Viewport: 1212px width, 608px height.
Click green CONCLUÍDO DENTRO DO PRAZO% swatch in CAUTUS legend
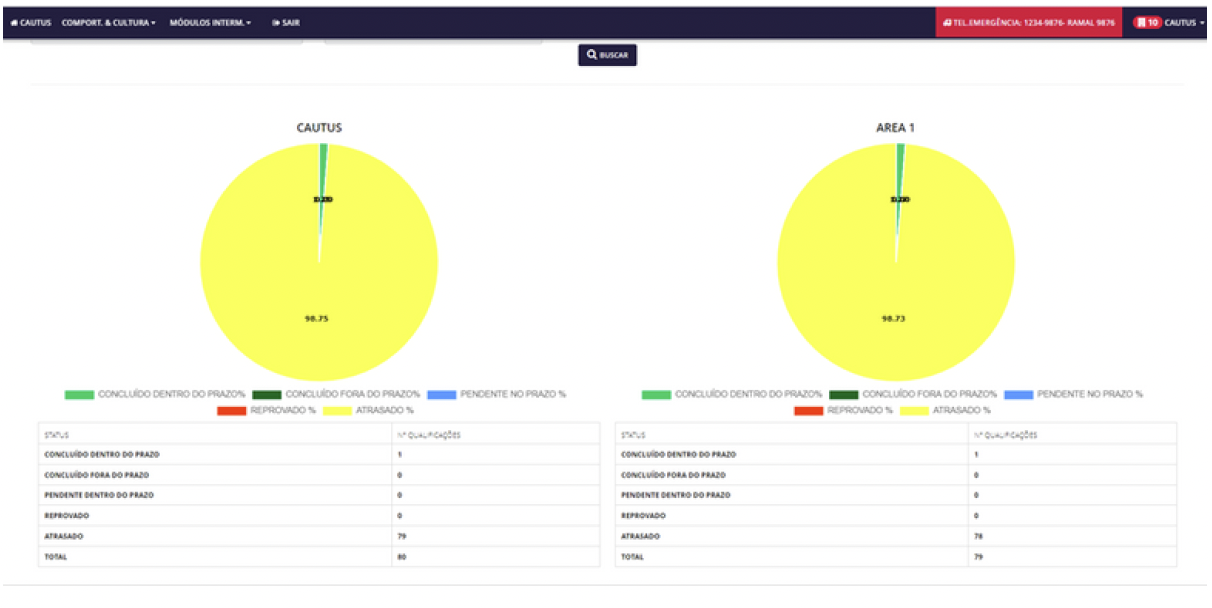tap(79, 394)
